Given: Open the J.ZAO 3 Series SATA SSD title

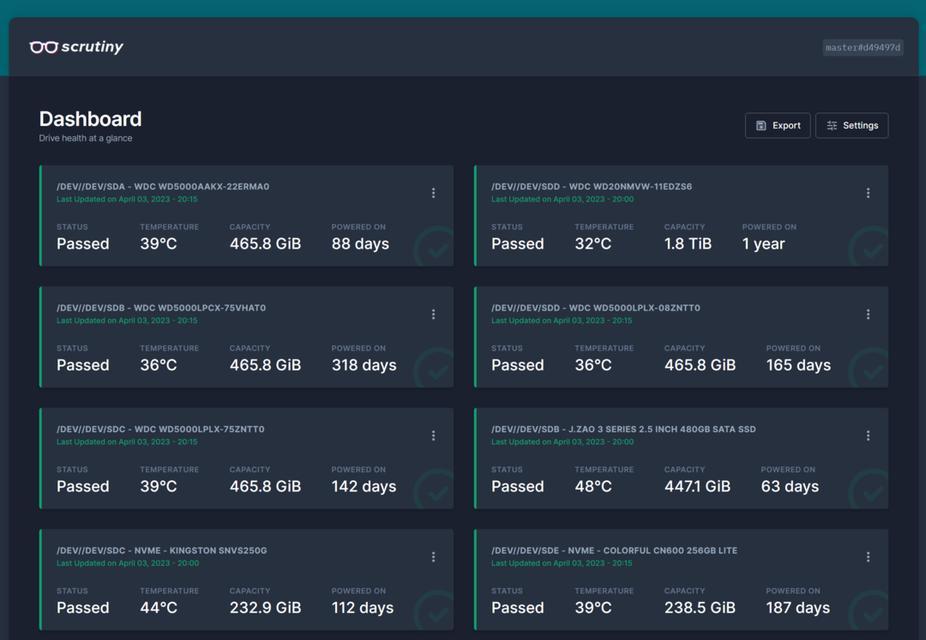Looking at the screenshot, I should [x=624, y=429].
